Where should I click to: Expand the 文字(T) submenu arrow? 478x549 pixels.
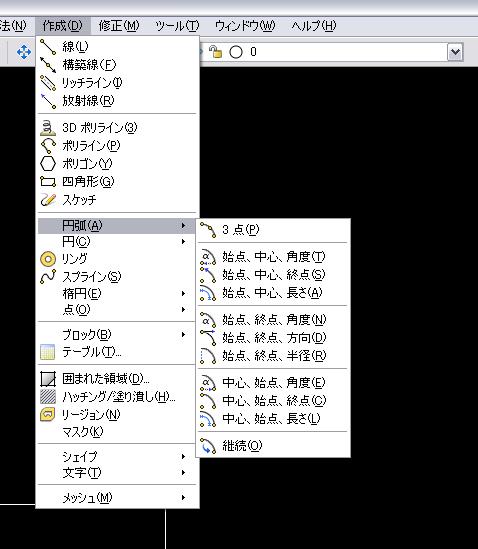coord(183,473)
